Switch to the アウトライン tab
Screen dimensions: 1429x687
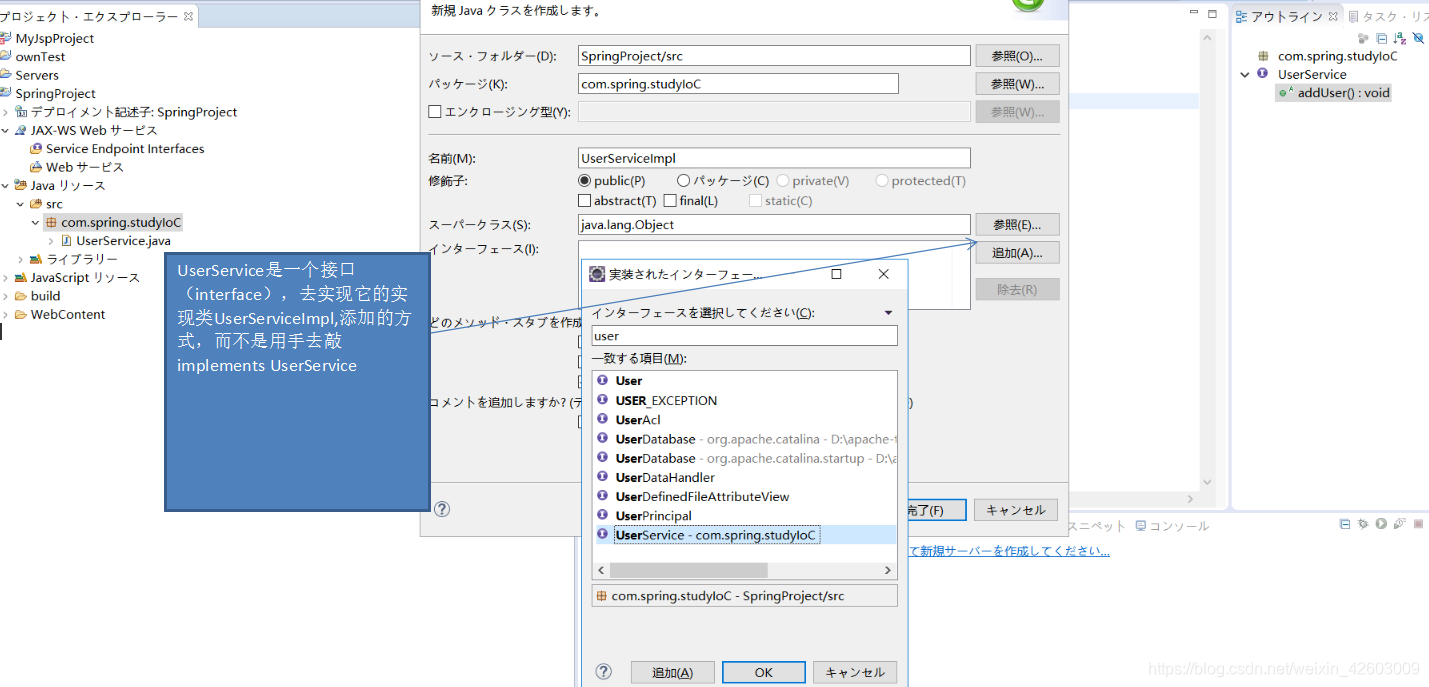pos(1285,16)
